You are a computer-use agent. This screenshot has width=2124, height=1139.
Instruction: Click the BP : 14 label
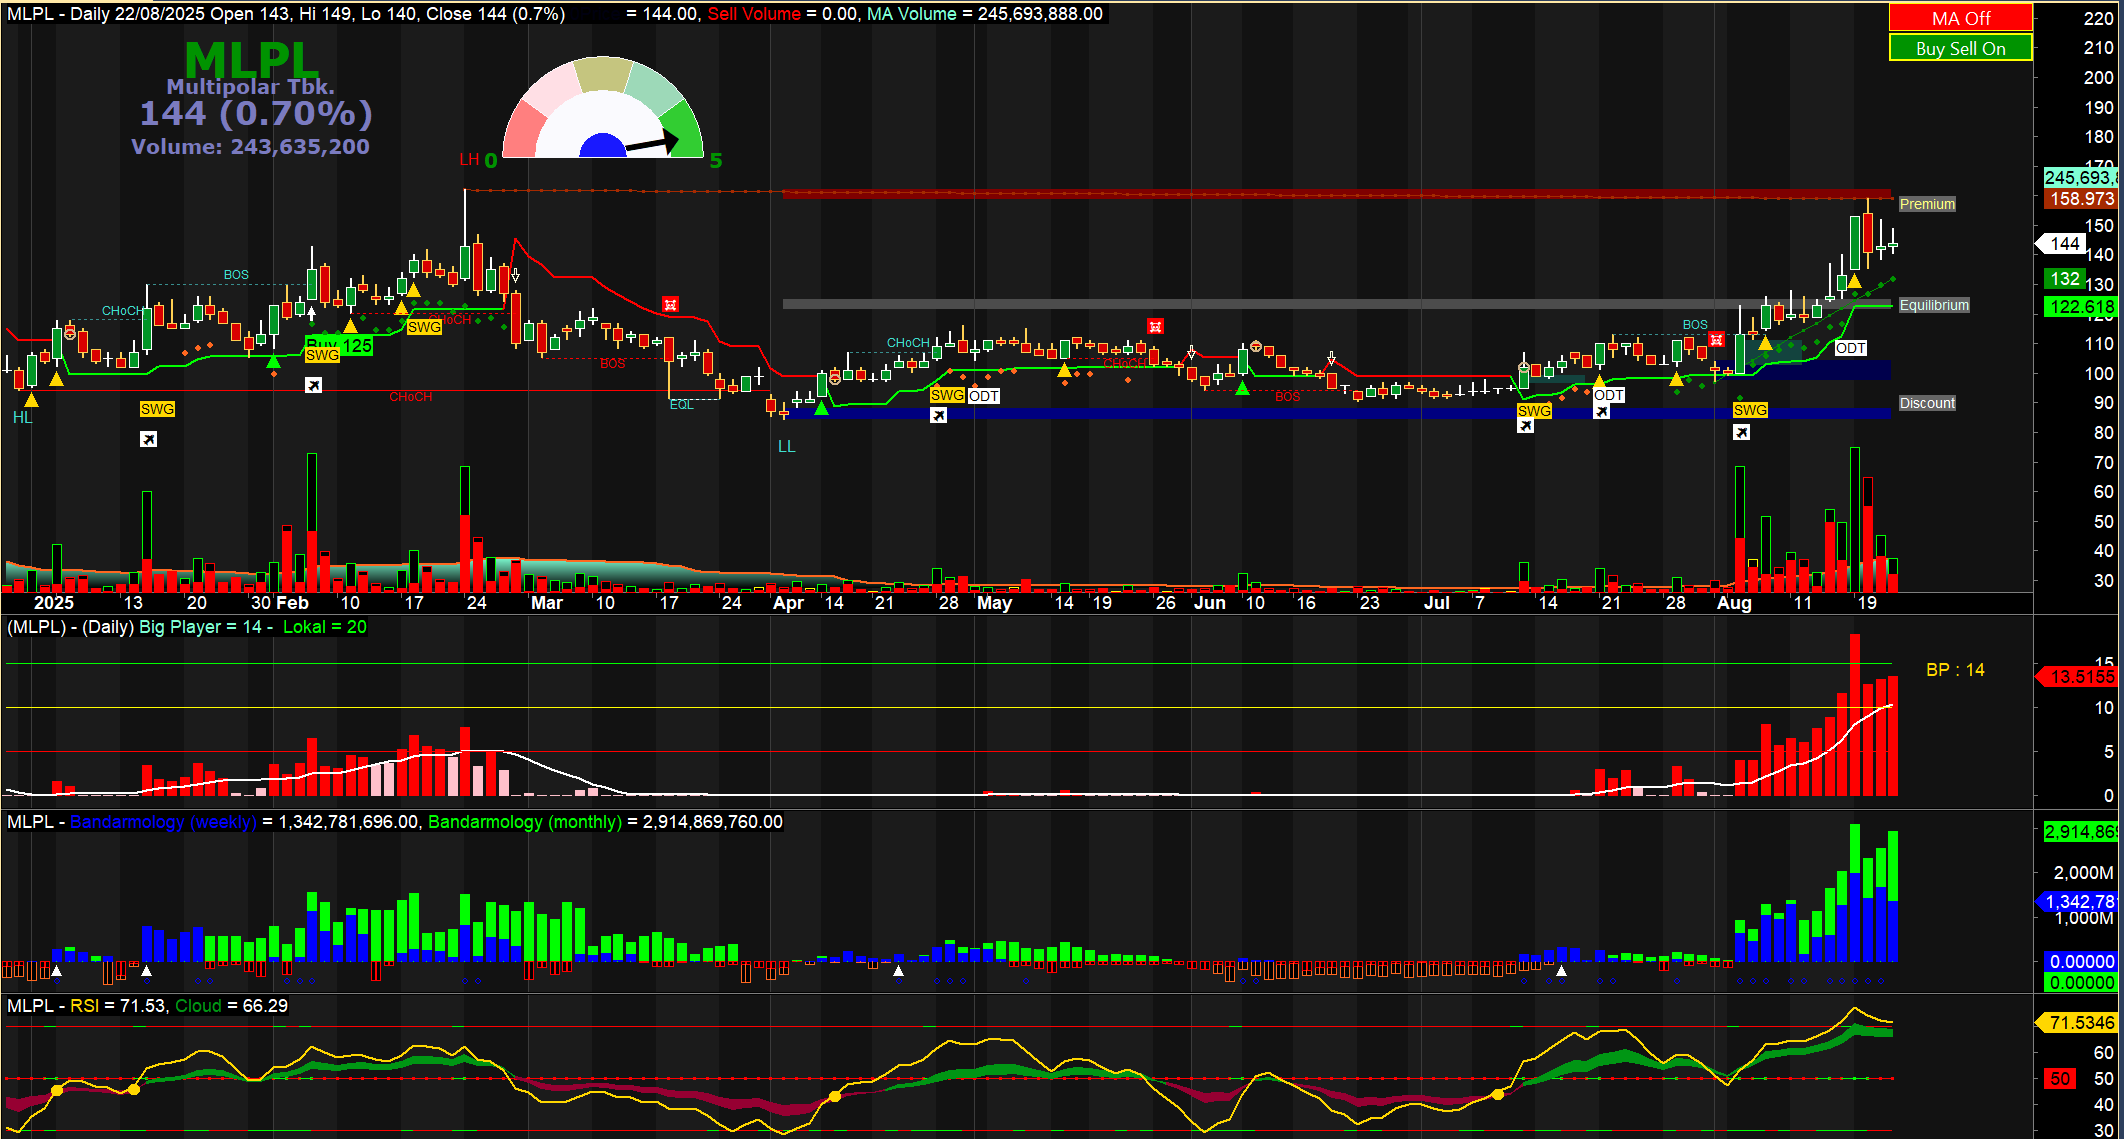point(1955,670)
